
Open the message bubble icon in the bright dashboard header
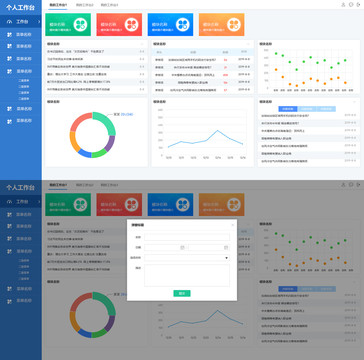click(351, 5)
